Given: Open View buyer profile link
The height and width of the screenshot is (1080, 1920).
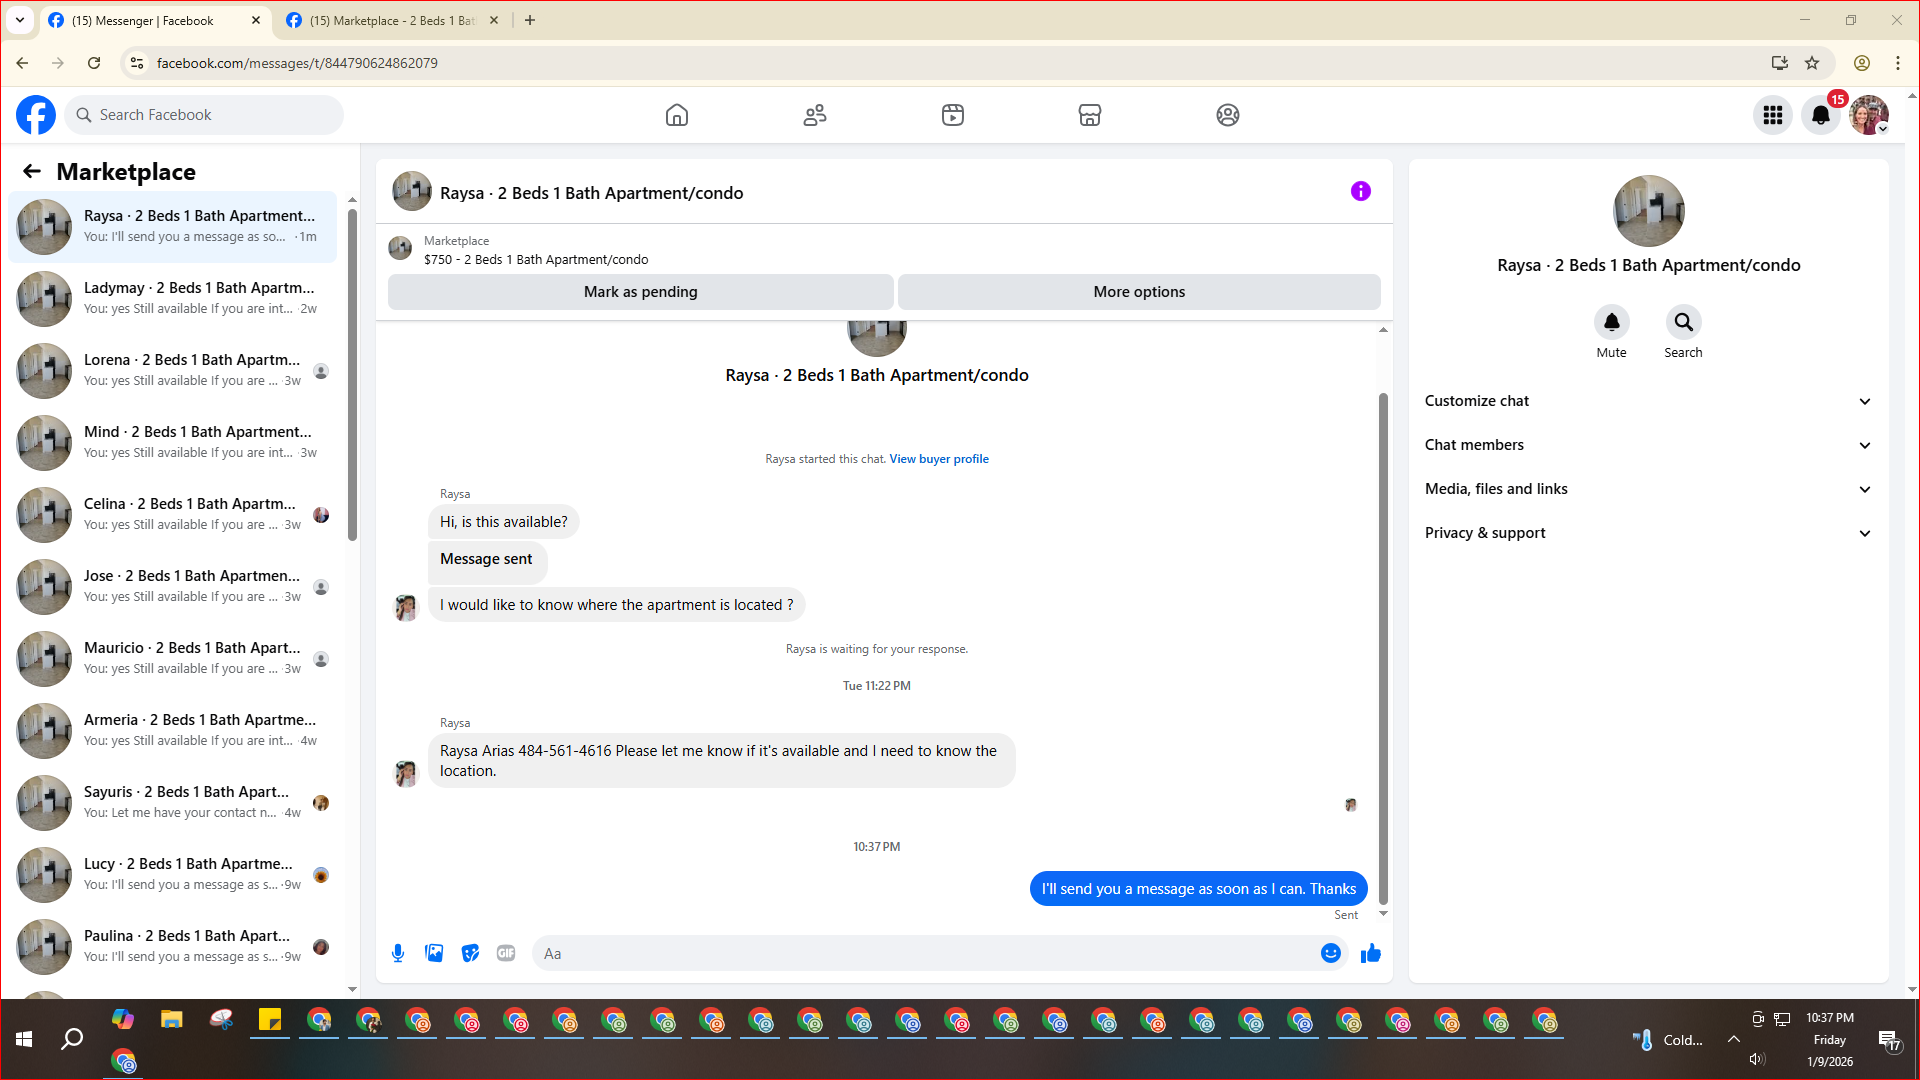Looking at the screenshot, I should pos(938,459).
